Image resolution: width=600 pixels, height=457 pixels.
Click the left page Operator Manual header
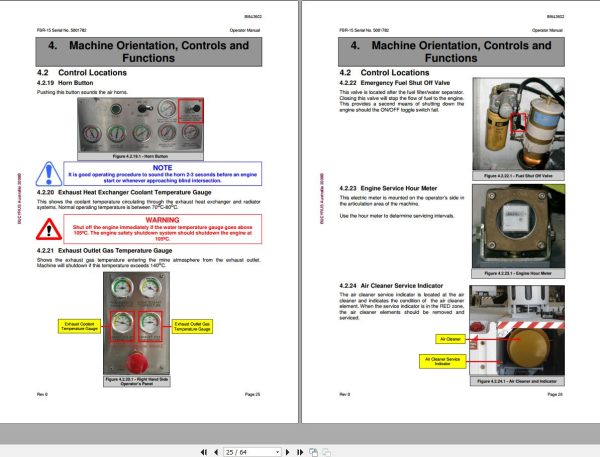pyautogui.click(x=245, y=30)
